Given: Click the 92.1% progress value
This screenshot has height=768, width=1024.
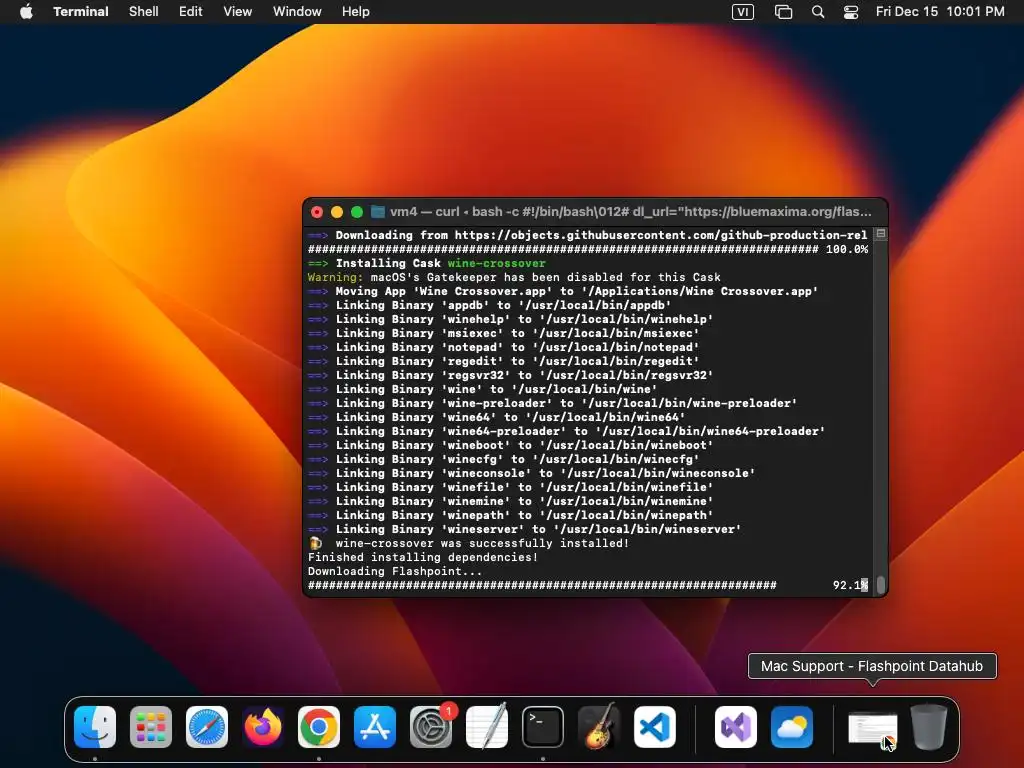Looking at the screenshot, I should 850,585.
